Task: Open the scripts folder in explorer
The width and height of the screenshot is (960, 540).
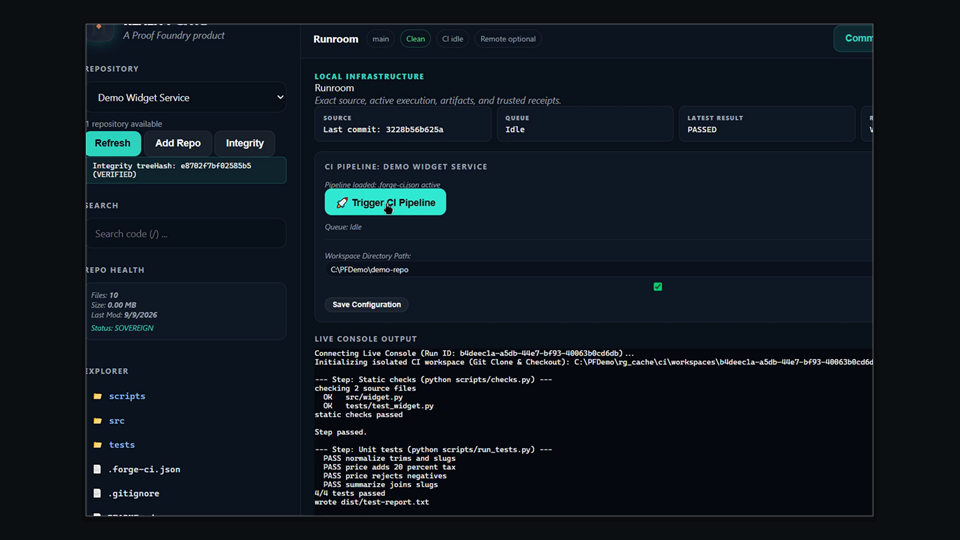Action: pyautogui.click(x=127, y=396)
